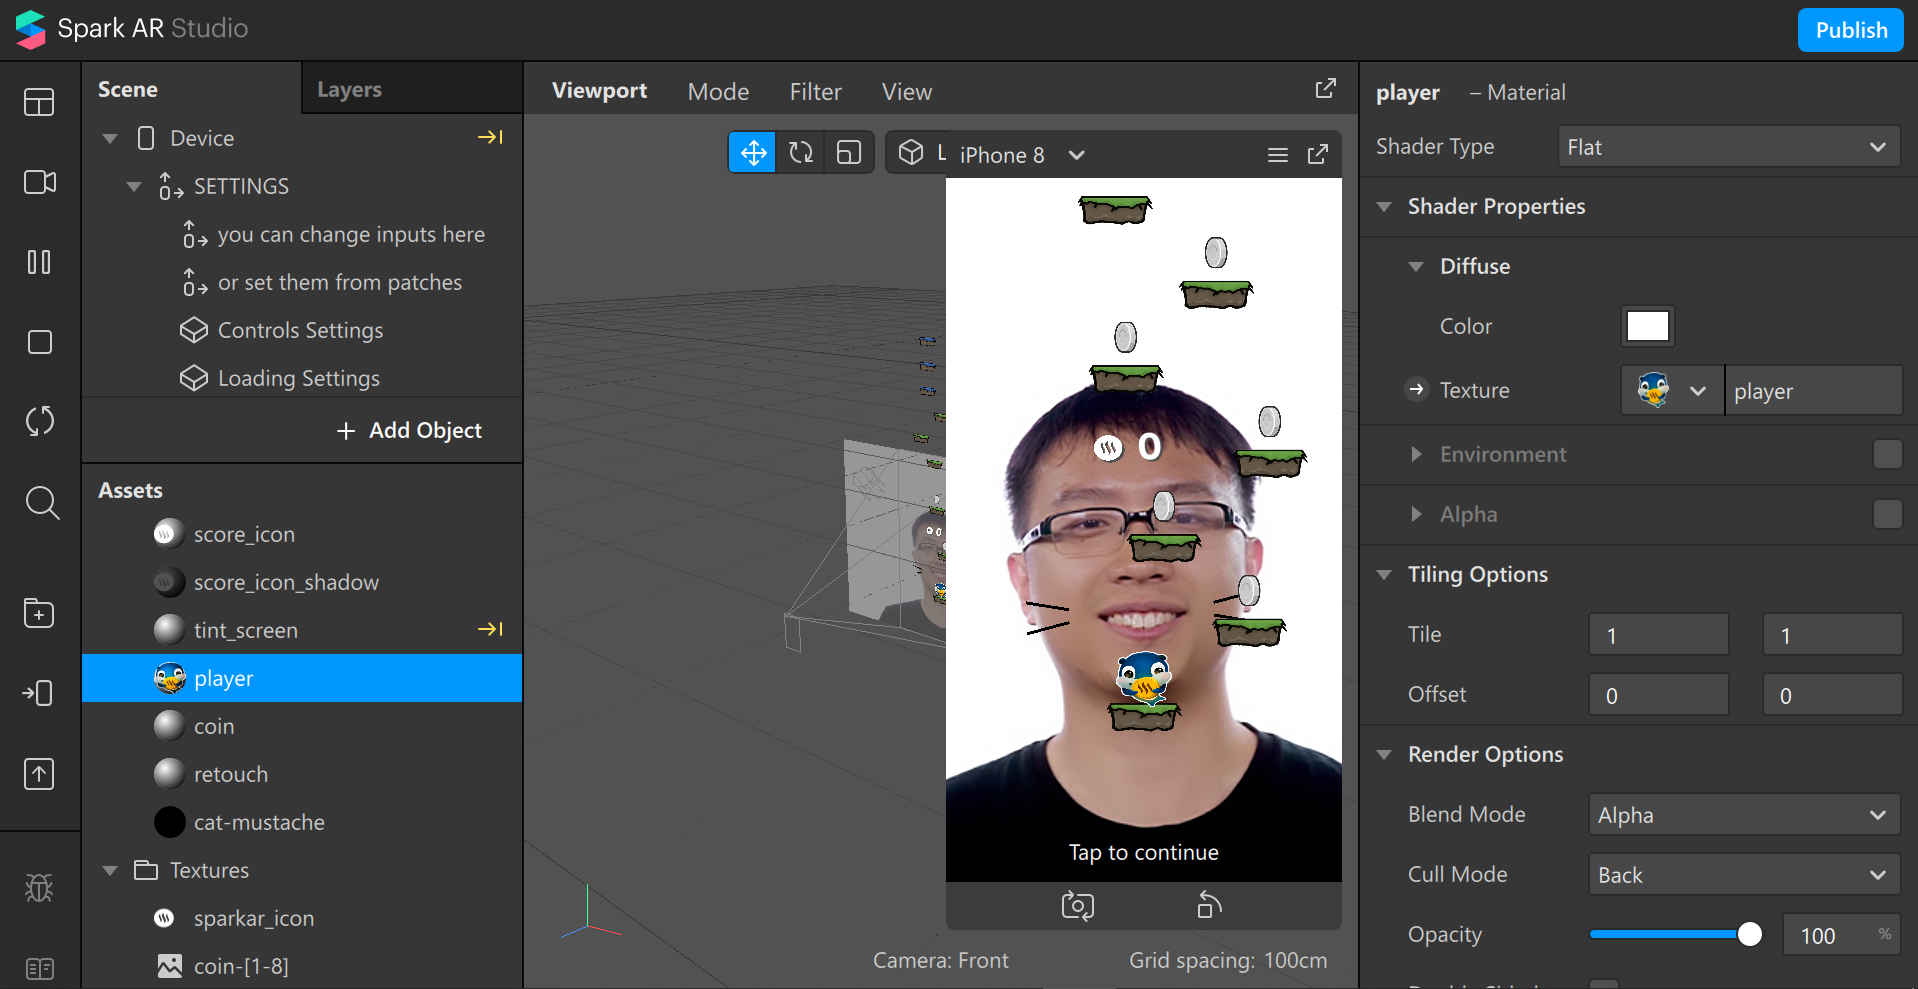Click the second Offset value field

[1832, 695]
